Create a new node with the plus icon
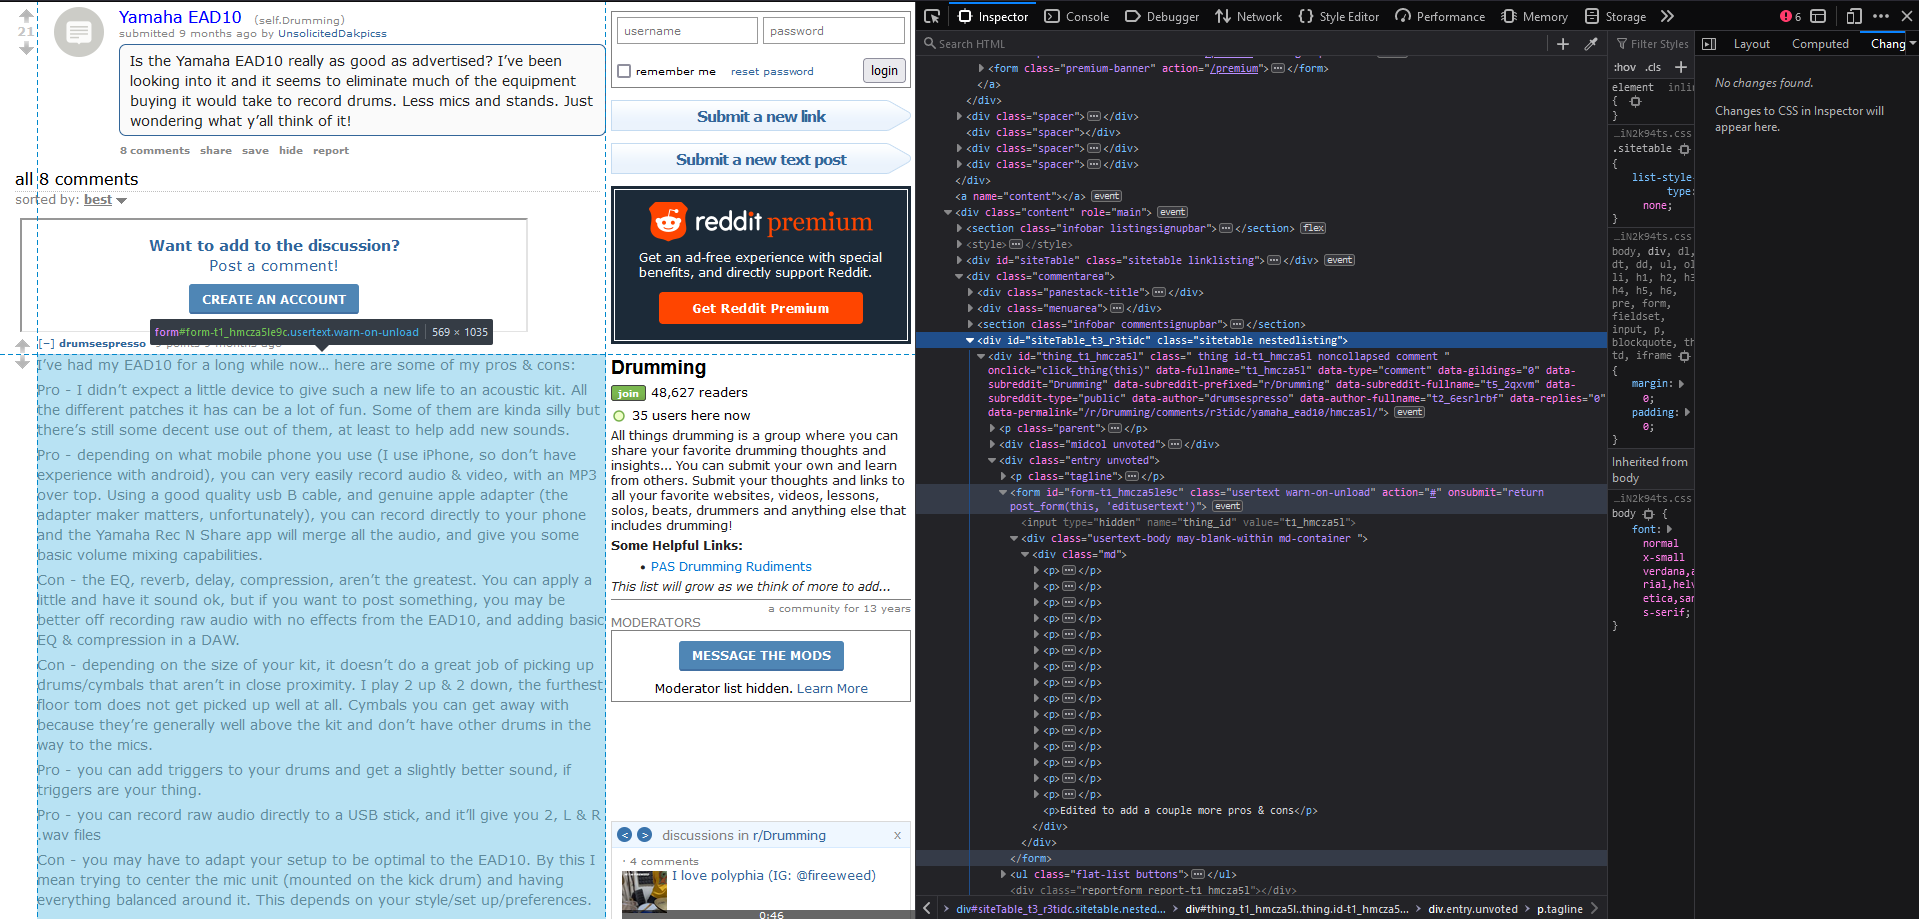This screenshot has height=919, width=1919. (x=1563, y=43)
